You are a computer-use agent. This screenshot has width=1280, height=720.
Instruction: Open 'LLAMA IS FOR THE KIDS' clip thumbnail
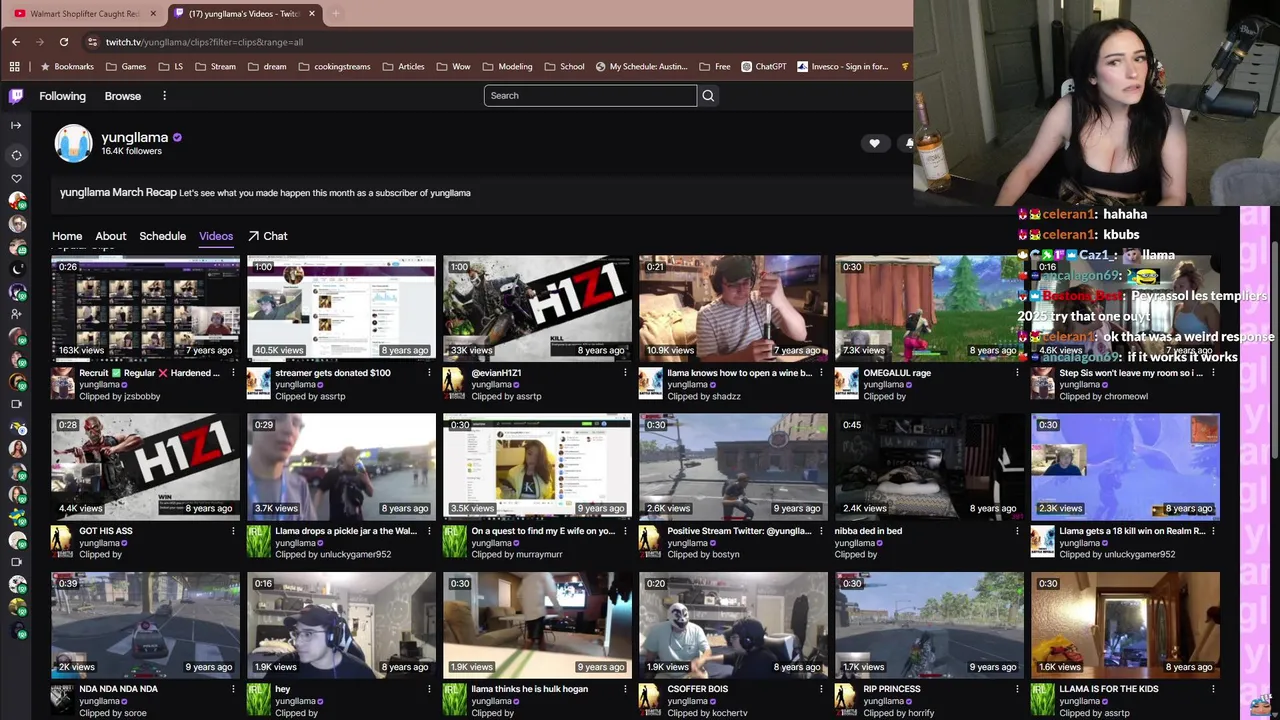(x=1125, y=624)
